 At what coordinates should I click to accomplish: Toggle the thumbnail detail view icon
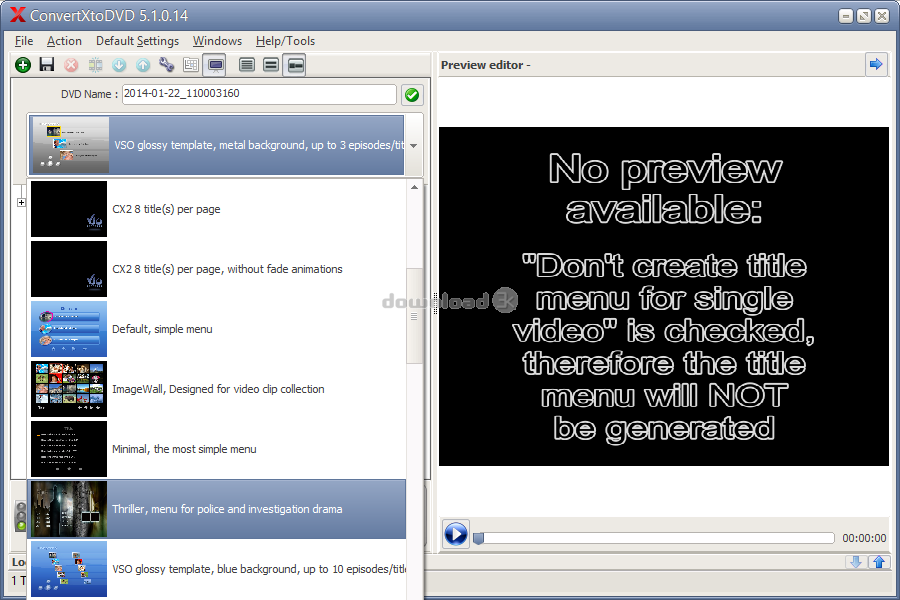295,65
